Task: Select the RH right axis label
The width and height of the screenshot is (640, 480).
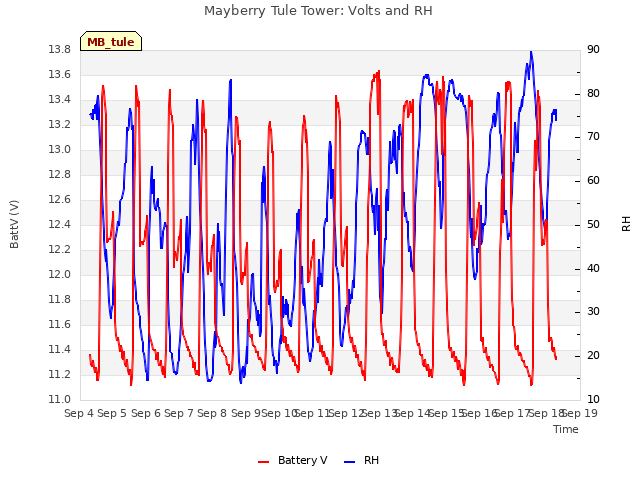Action: click(626, 224)
